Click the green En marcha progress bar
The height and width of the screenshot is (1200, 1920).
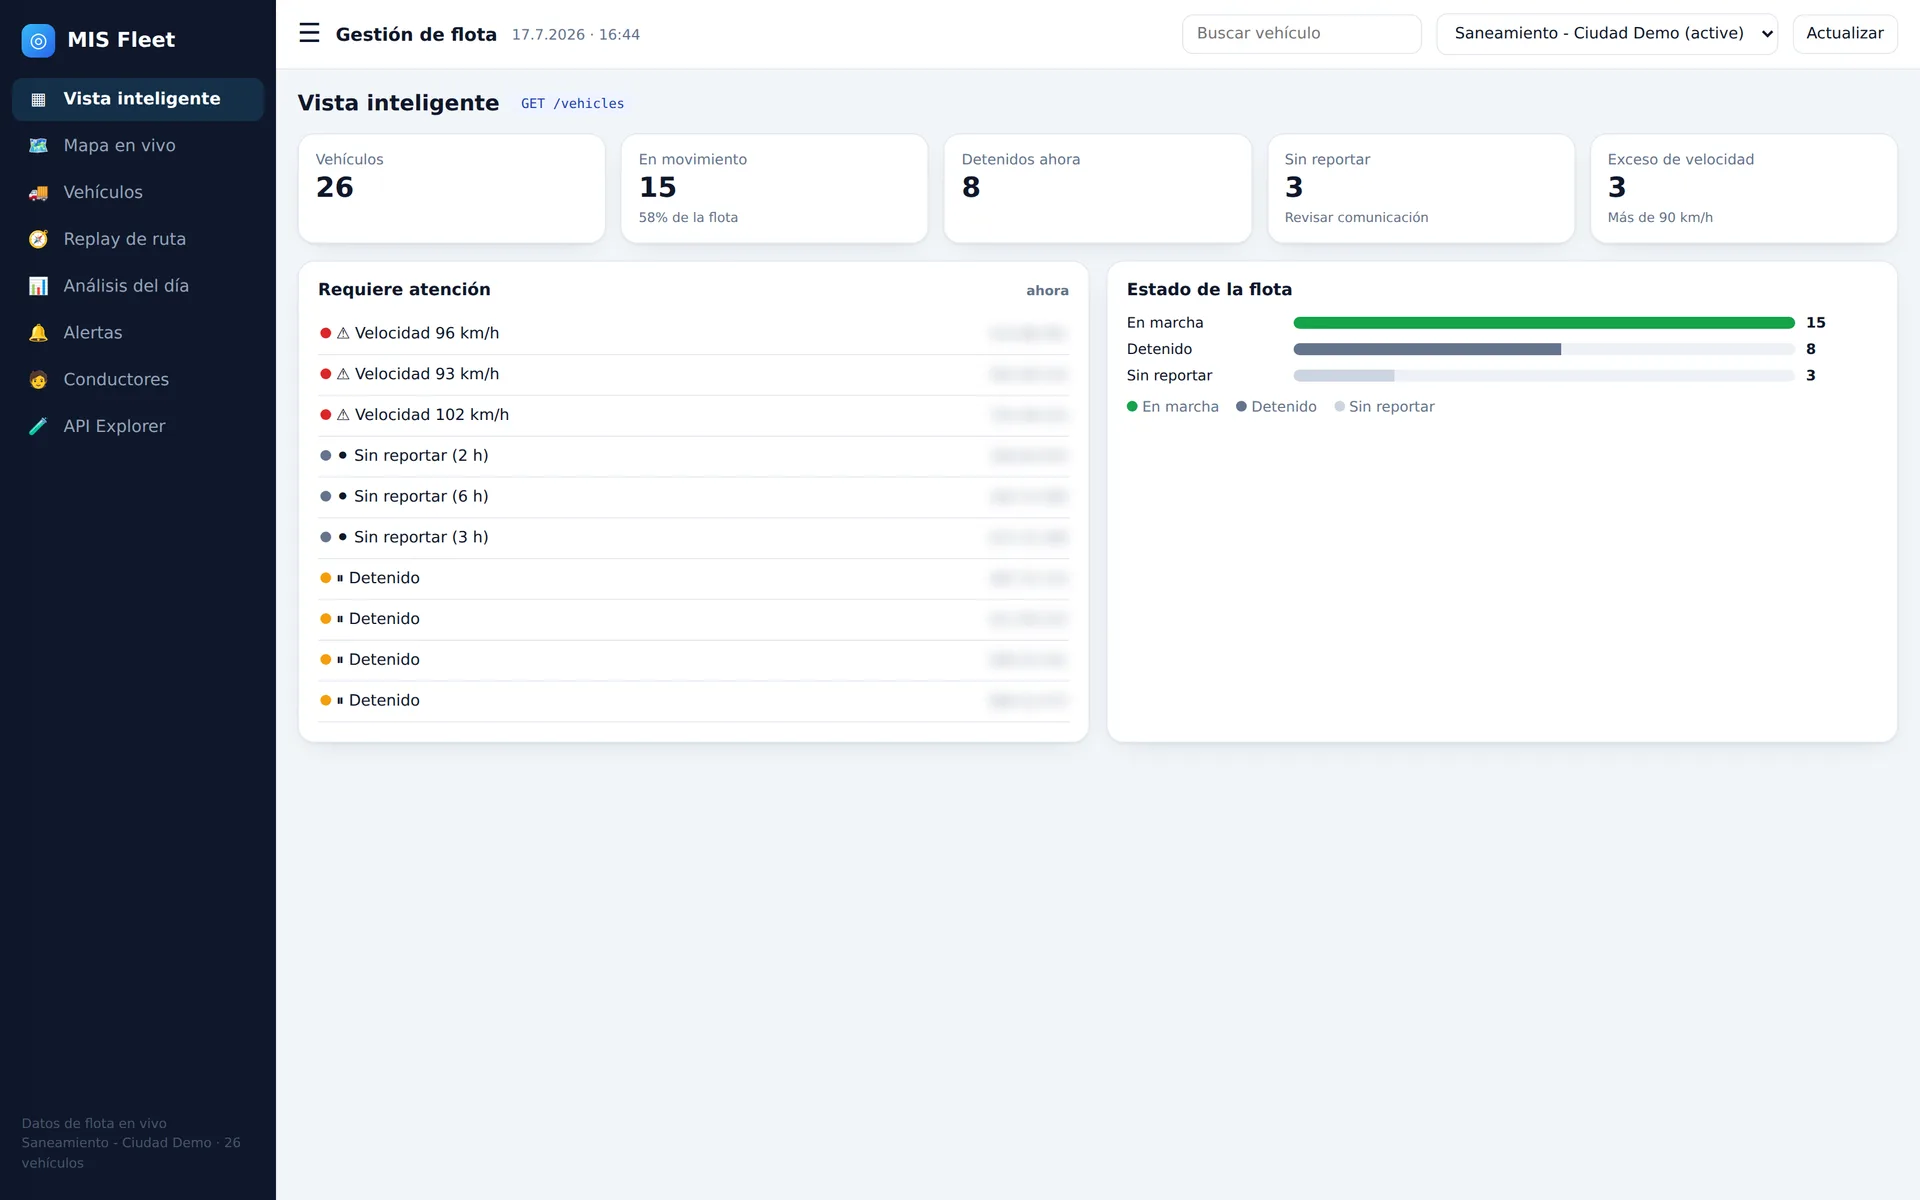(1543, 323)
